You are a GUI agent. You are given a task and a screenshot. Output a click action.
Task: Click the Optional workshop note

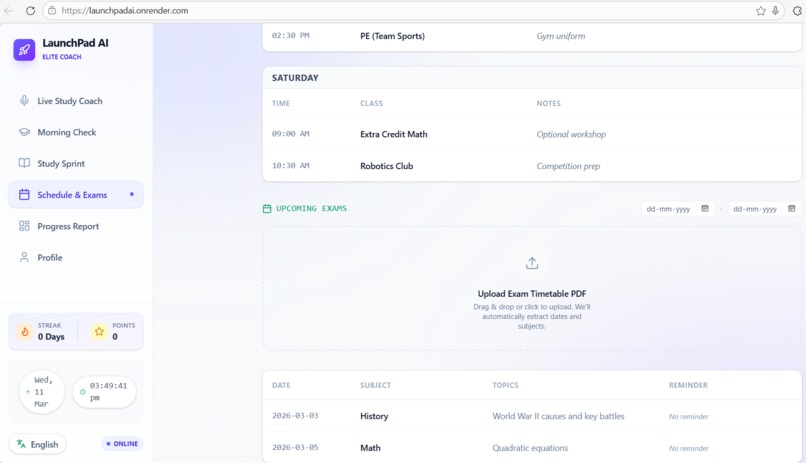[571, 134]
